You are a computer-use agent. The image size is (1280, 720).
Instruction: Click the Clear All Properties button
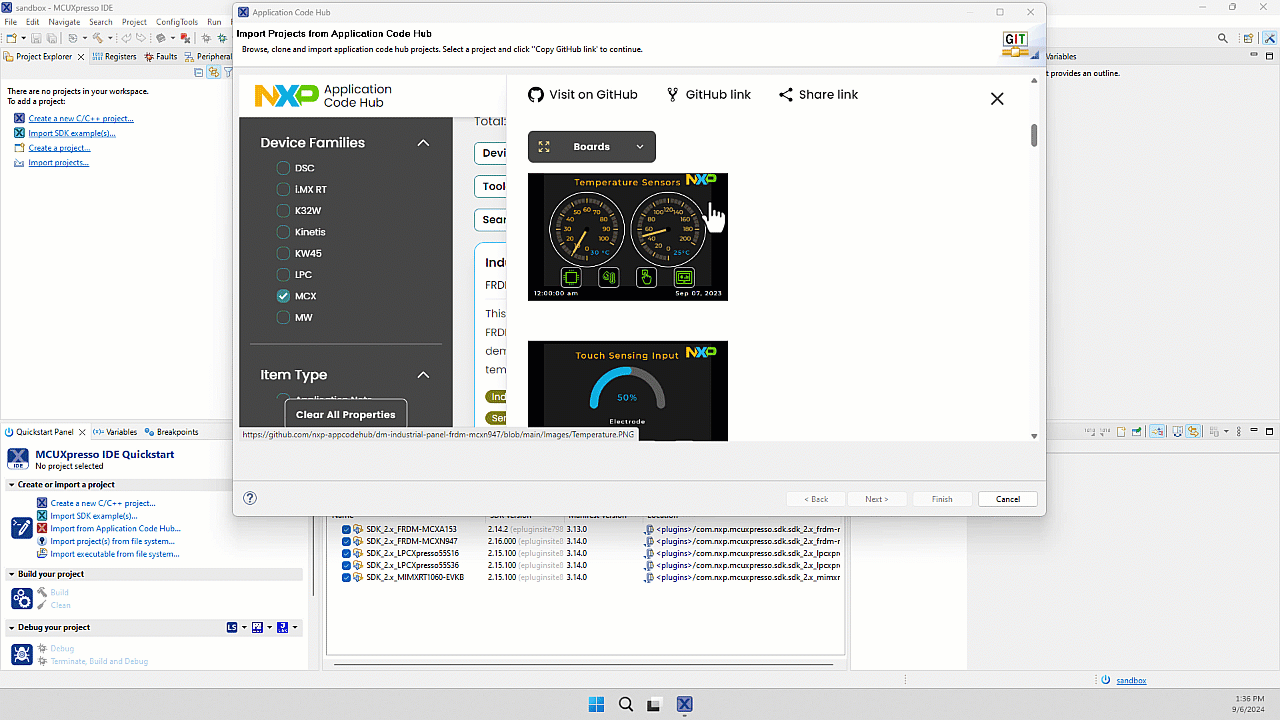pyautogui.click(x=345, y=414)
